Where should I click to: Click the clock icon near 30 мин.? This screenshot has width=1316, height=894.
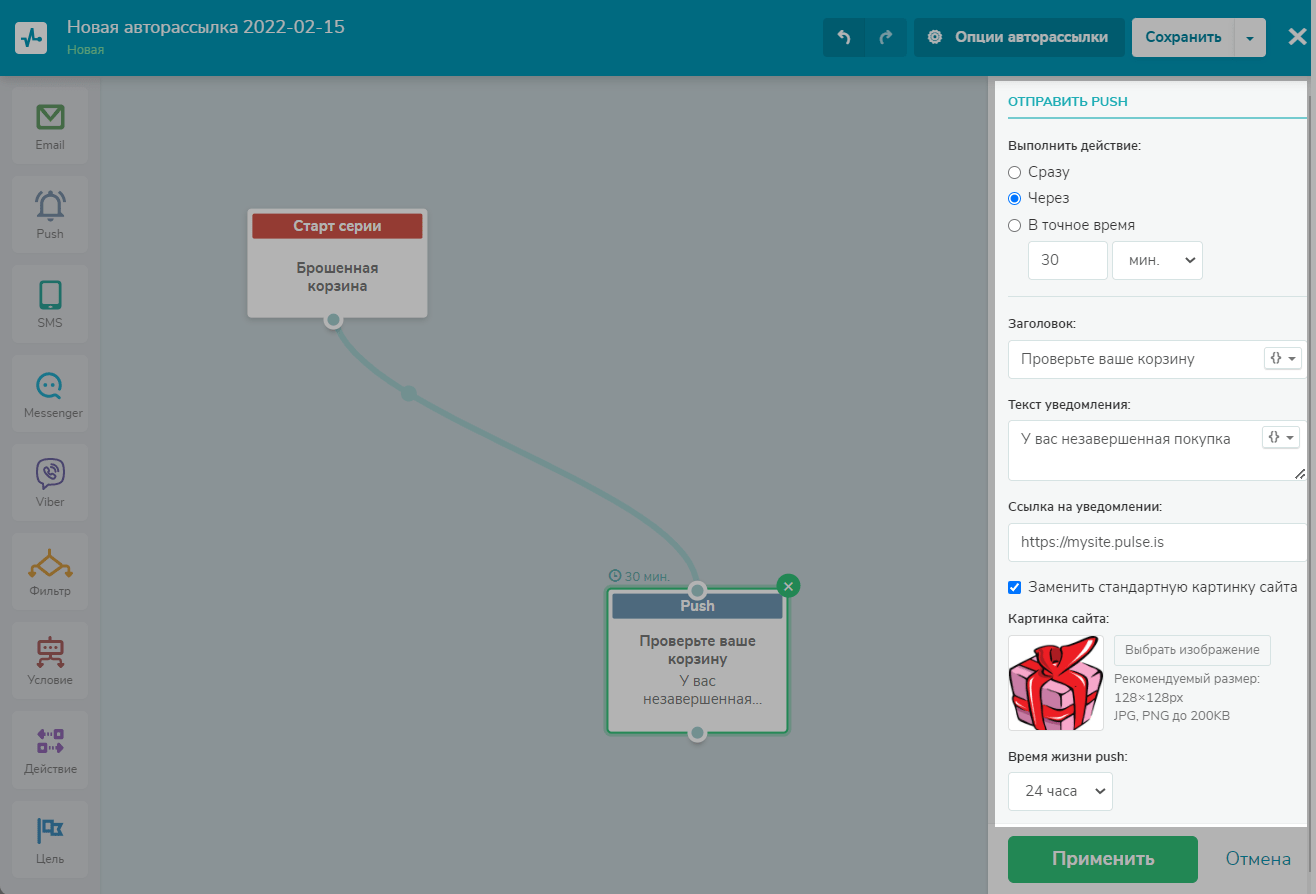tap(615, 576)
